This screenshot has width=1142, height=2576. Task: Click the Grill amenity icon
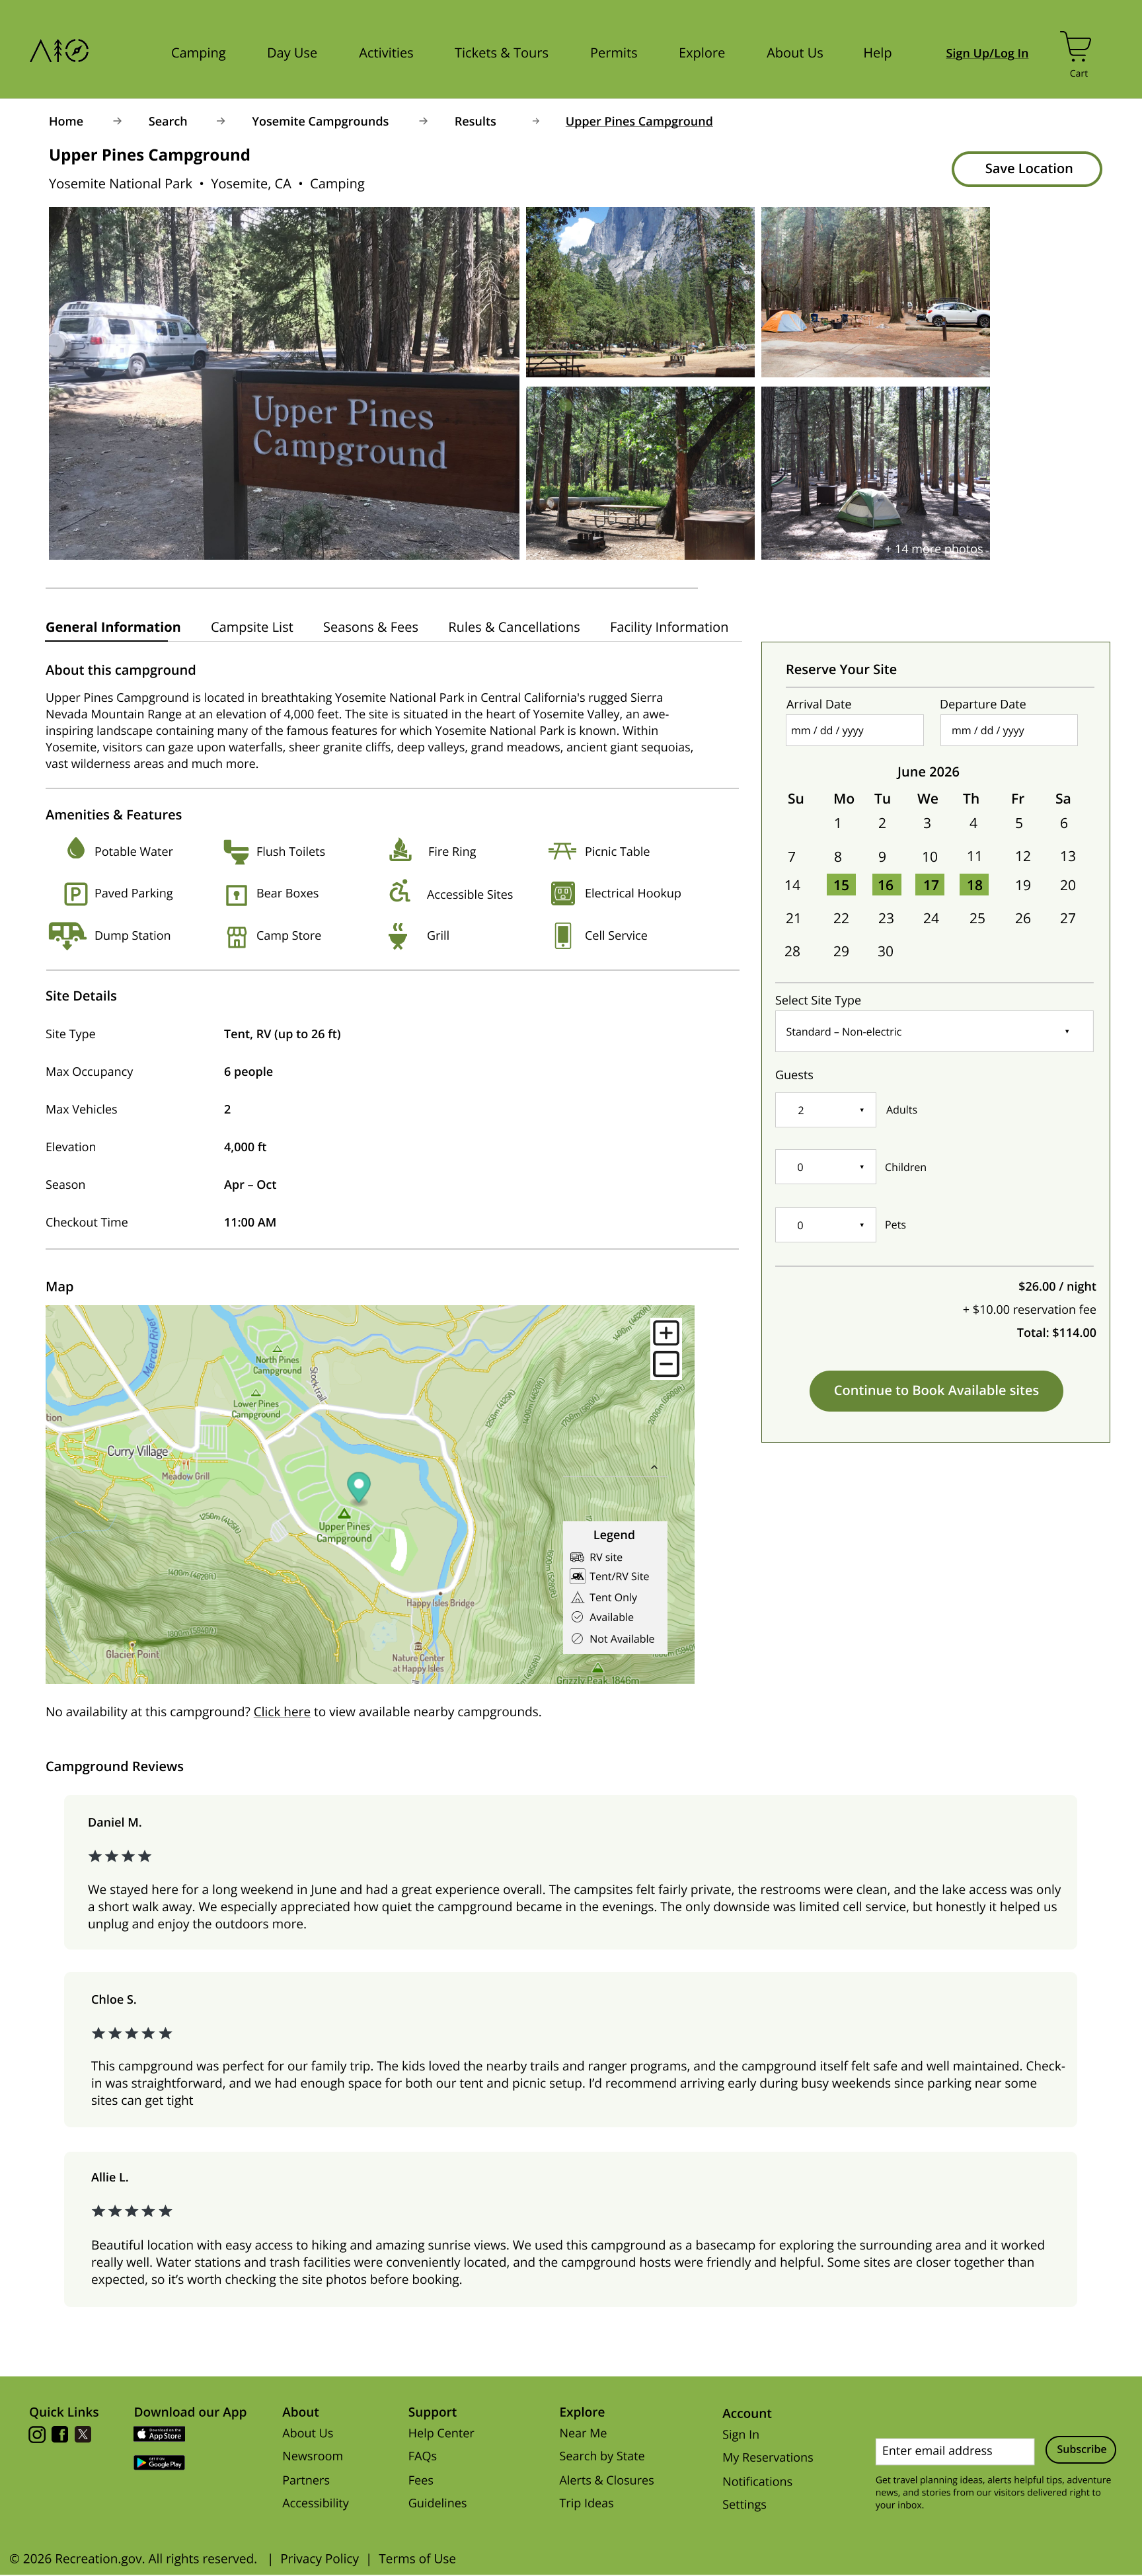click(398, 936)
